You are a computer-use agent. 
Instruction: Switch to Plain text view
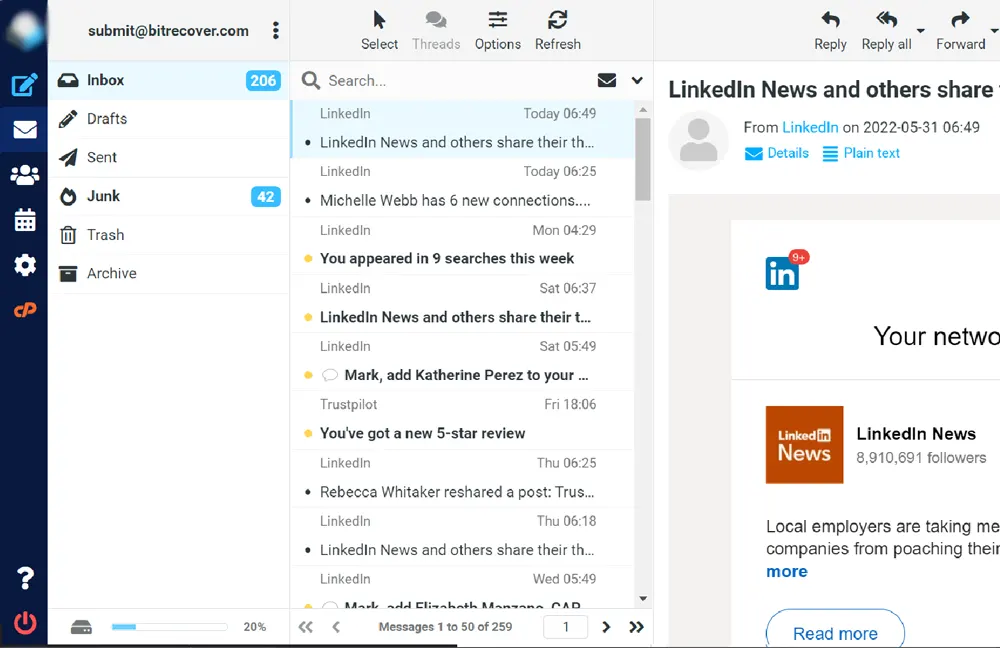pyautogui.click(x=861, y=153)
